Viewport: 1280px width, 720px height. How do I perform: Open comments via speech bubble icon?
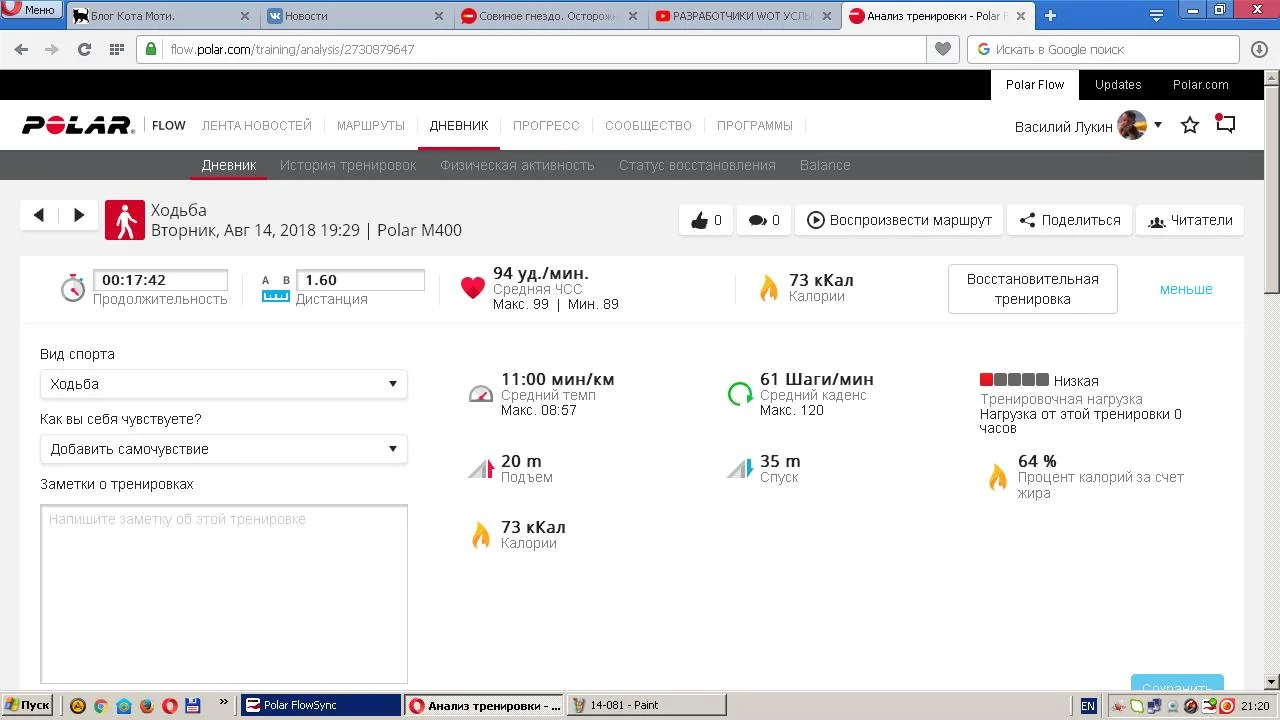coord(758,221)
